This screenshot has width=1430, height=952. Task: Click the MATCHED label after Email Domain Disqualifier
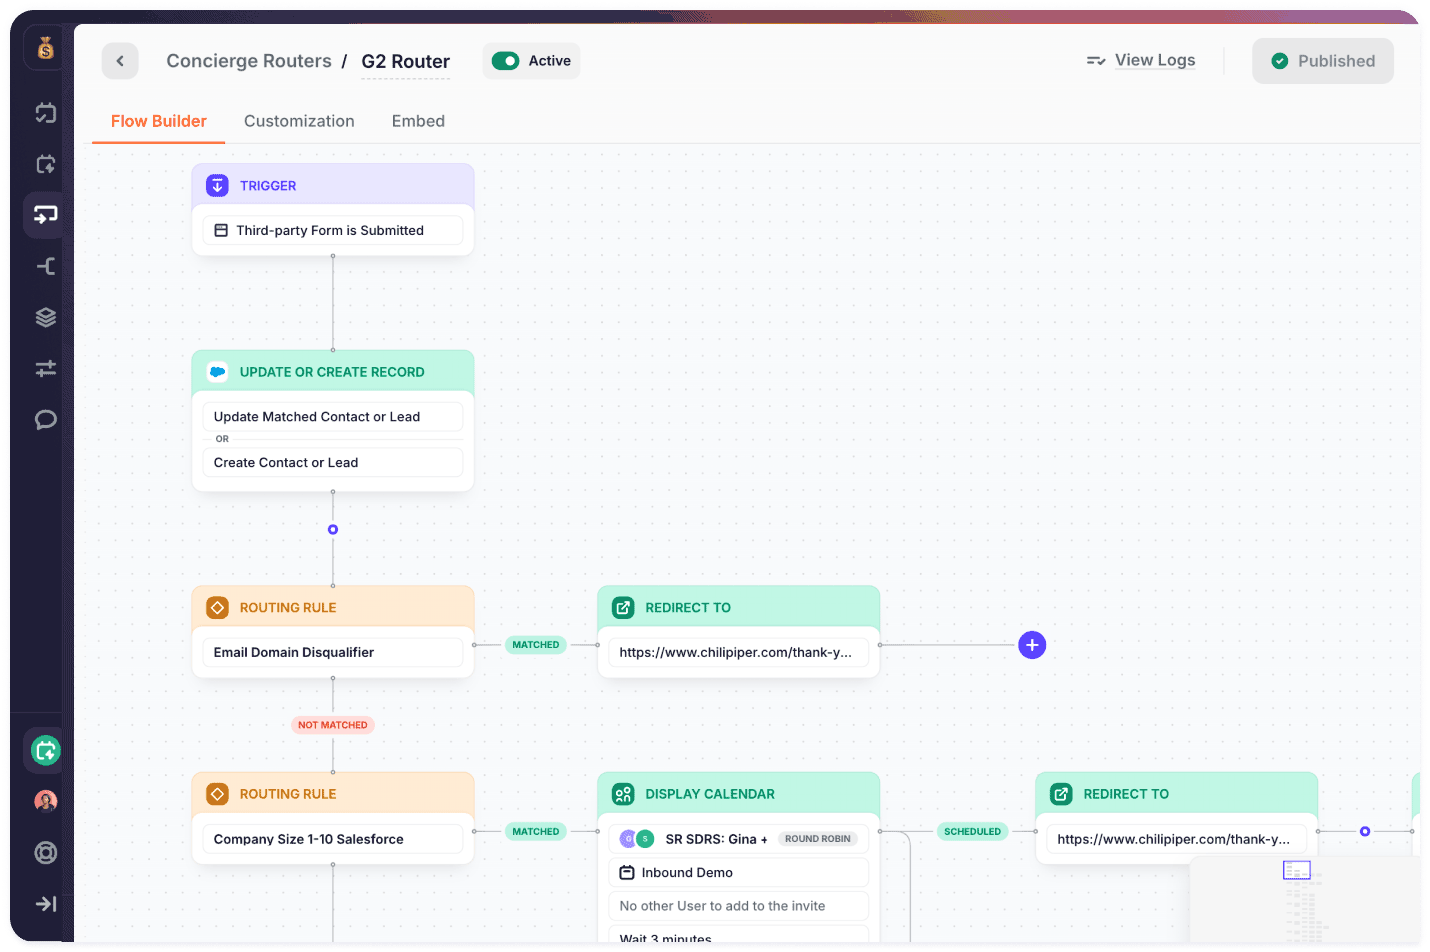point(536,645)
